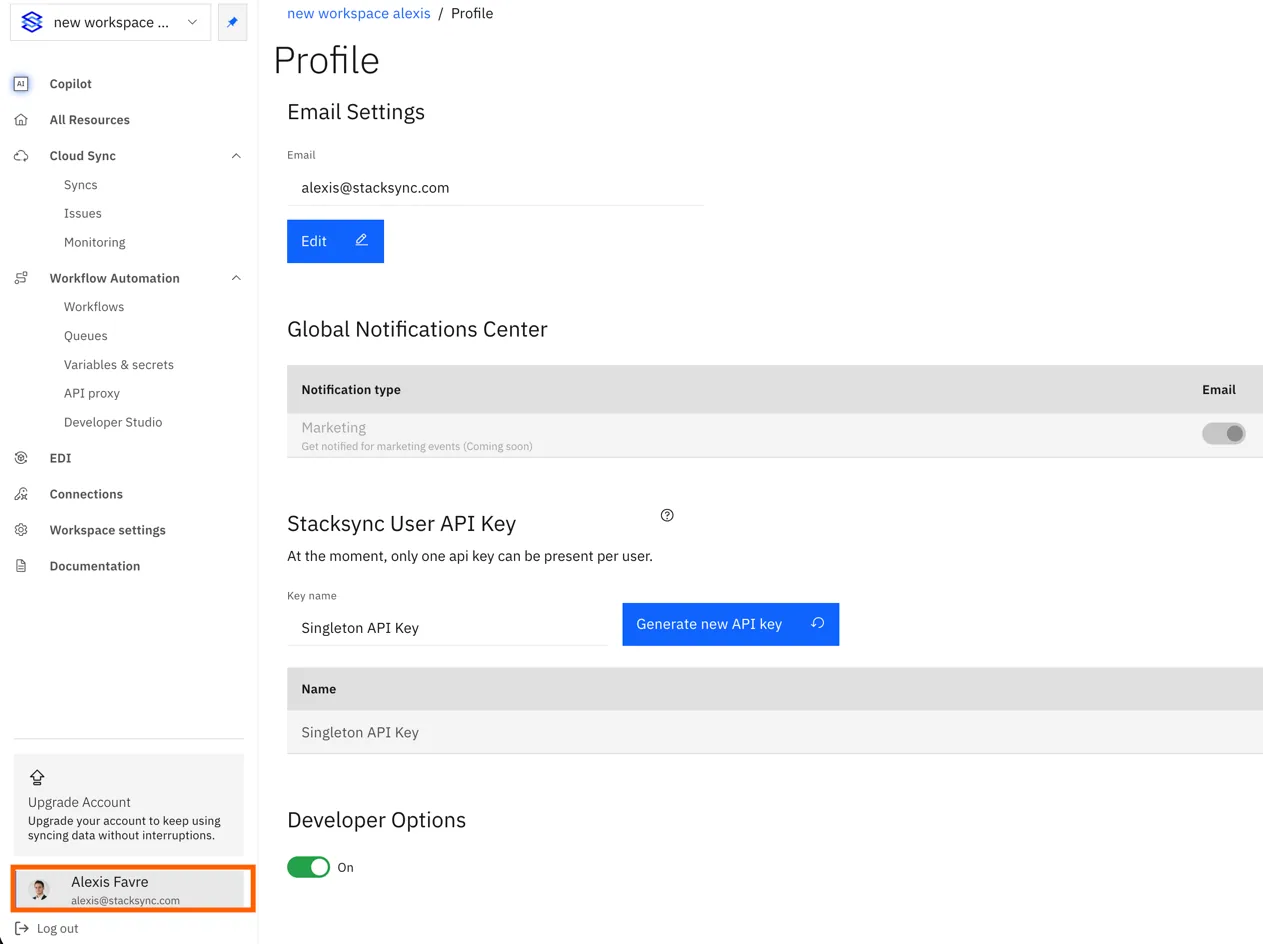Toggle the Developer Options switch off
This screenshot has height=944, width=1263.
(x=308, y=867)
